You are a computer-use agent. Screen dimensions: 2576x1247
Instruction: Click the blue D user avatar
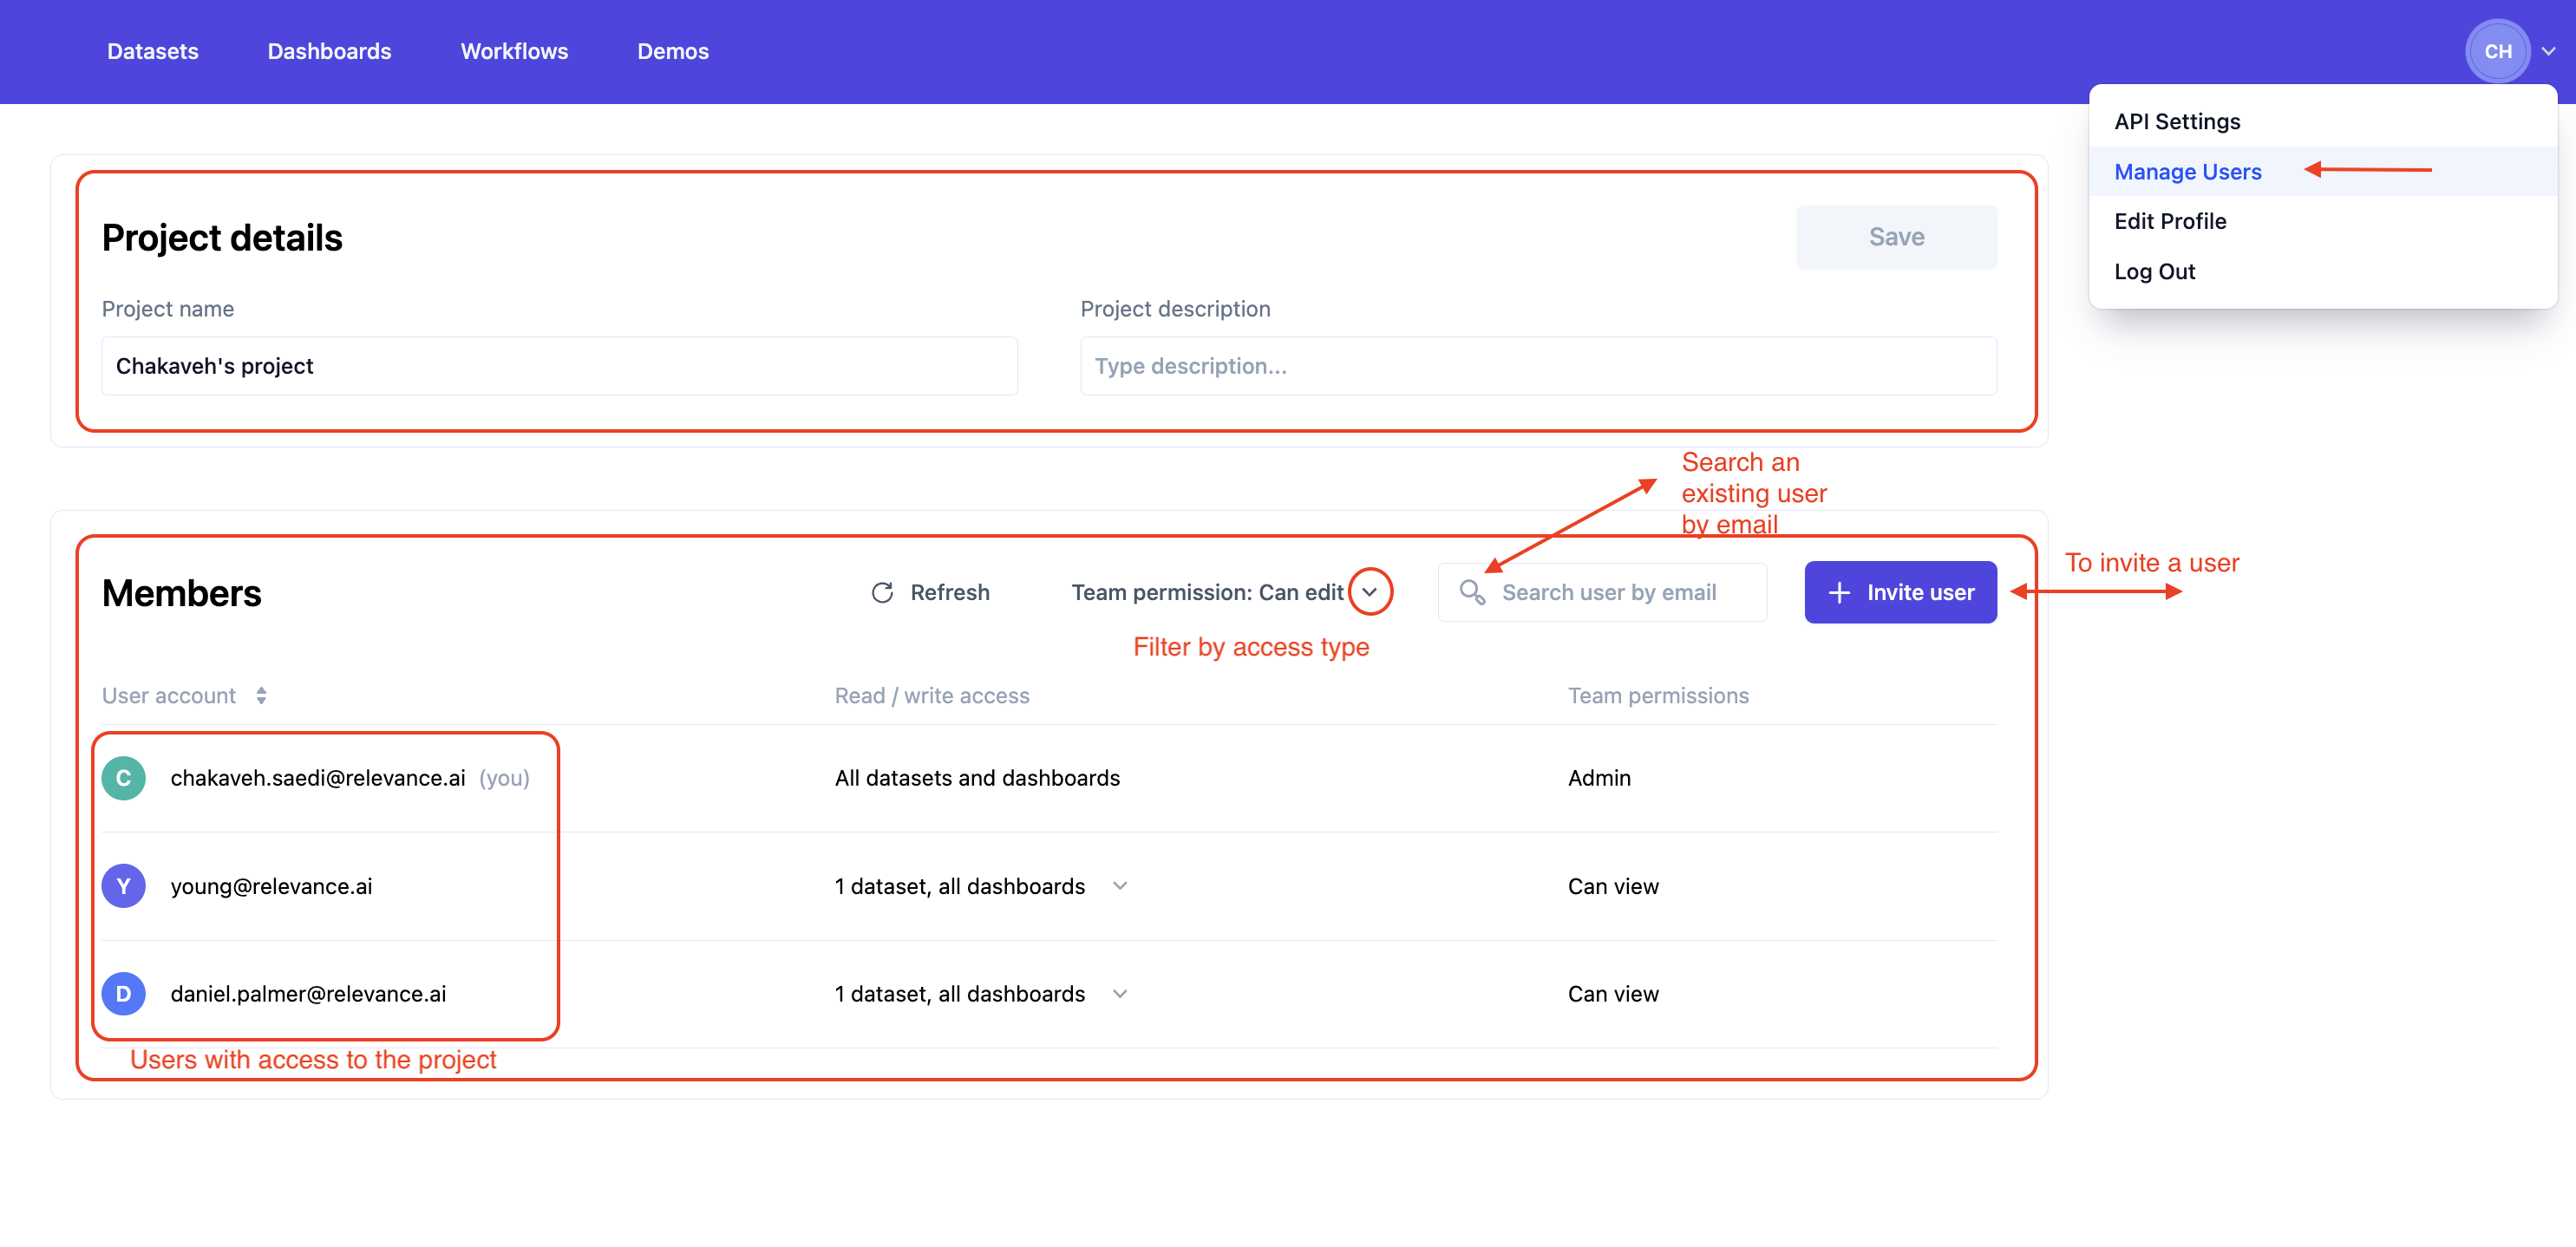point(124,994)
